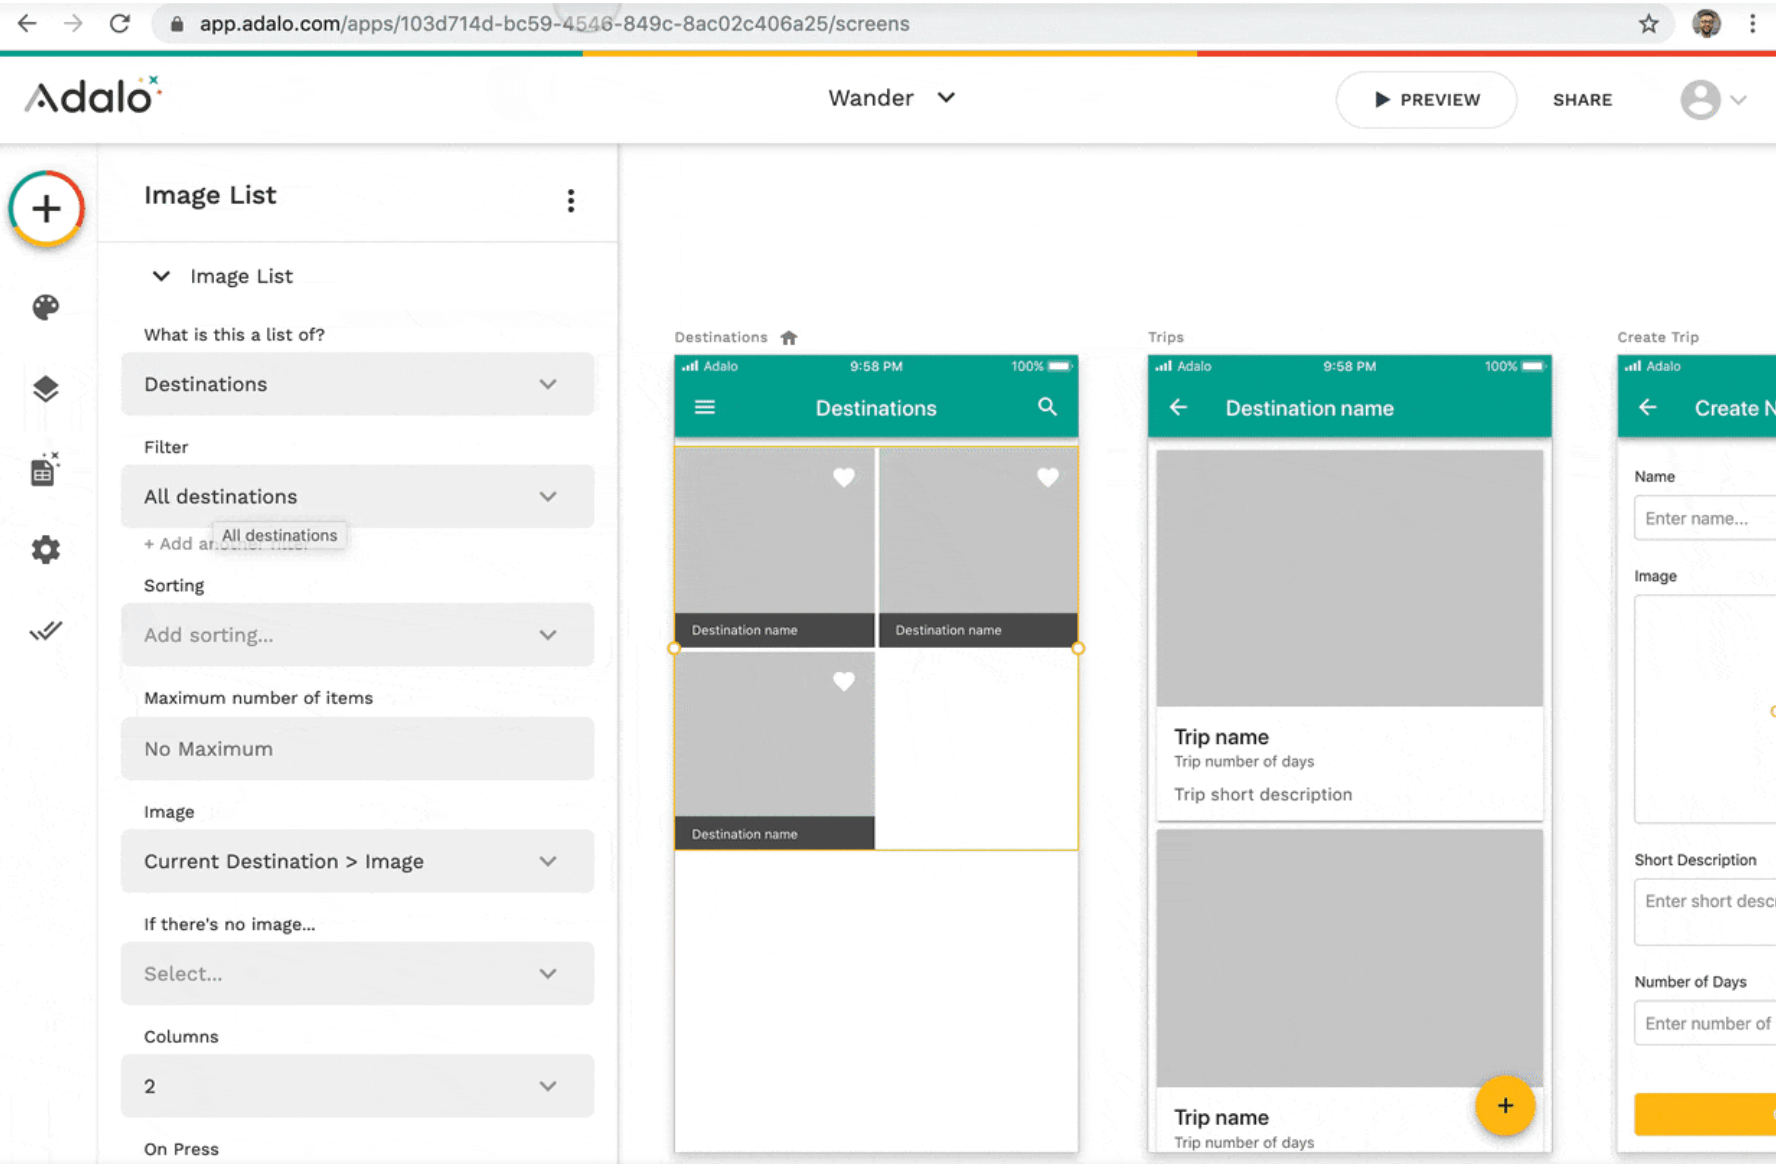Image resolution: width=1776 pixels, height=1164 pixels.
Task: Click heart on the top-left destination card
Action: pos(844,478)
